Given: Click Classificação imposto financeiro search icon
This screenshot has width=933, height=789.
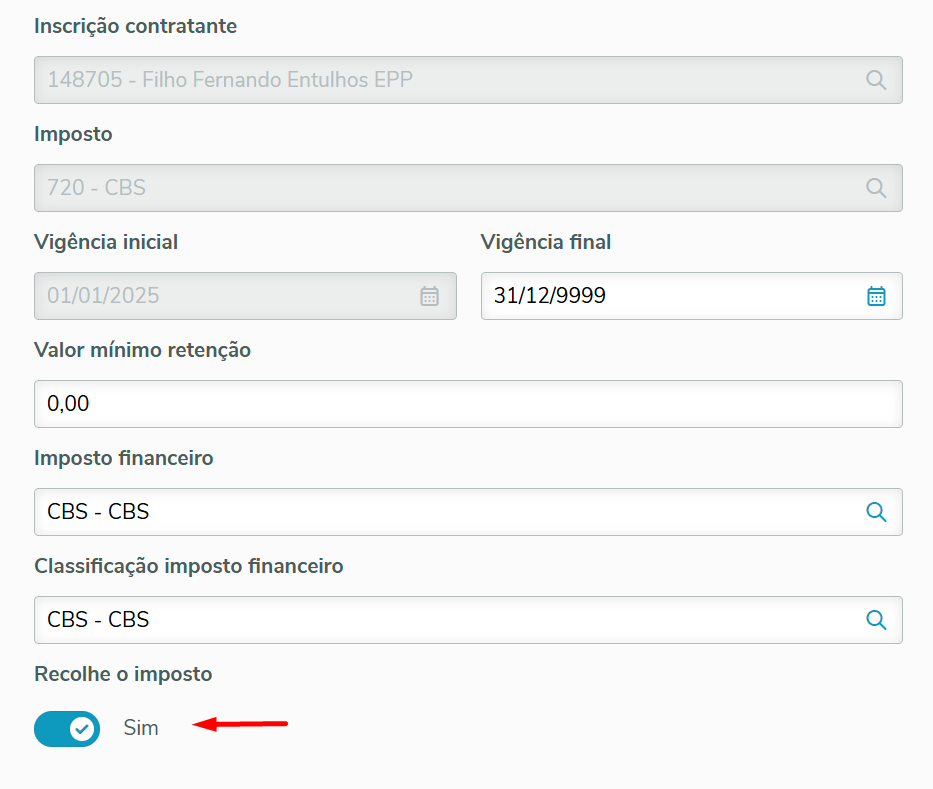Looking at the screenshot, I should pos(876,620).
